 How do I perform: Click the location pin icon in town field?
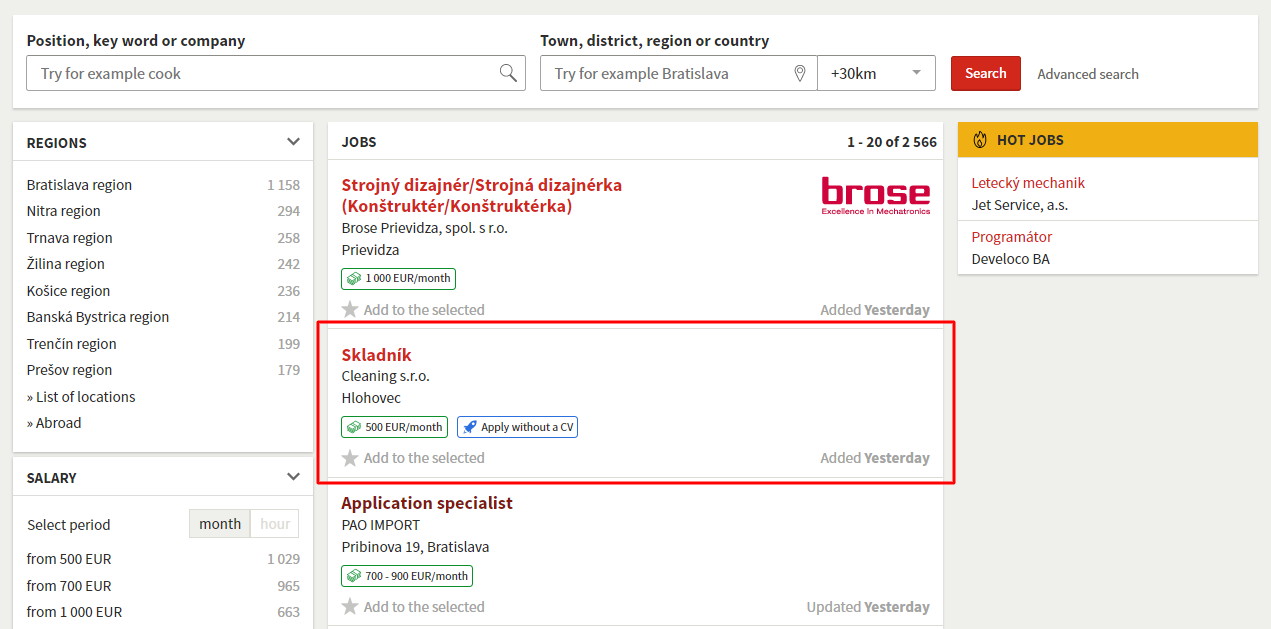click(x=800, y=73)
